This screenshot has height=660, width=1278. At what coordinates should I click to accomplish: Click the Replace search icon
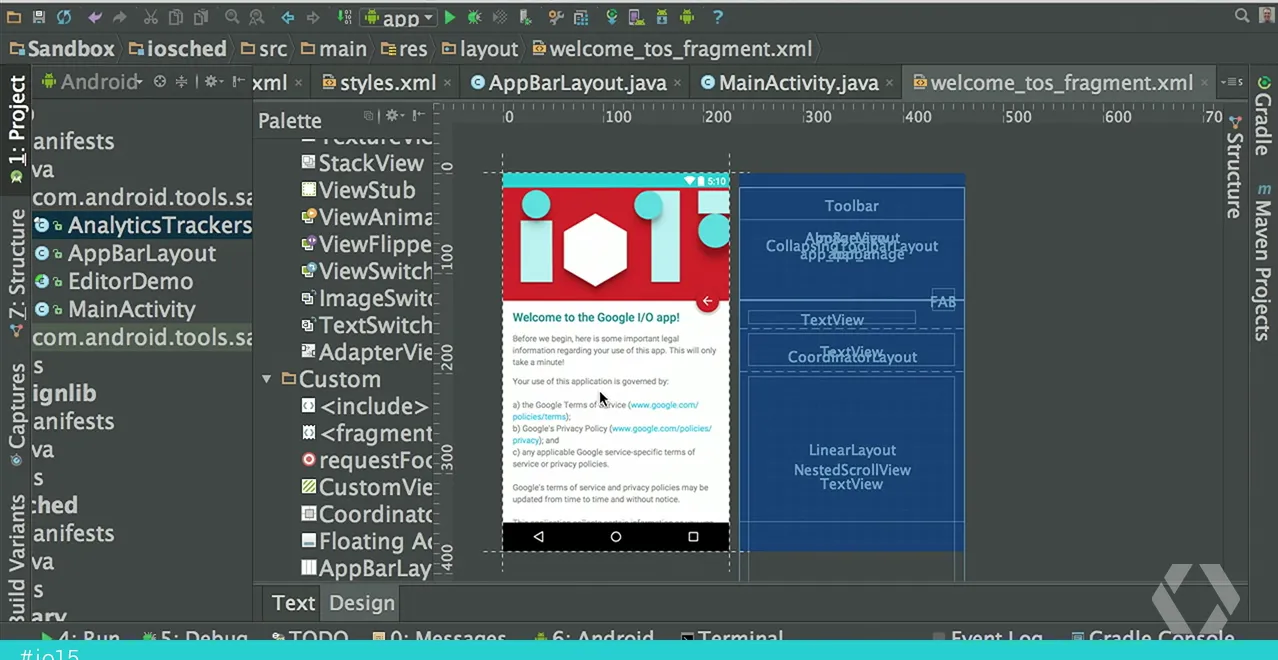click(x=257, y=17)
